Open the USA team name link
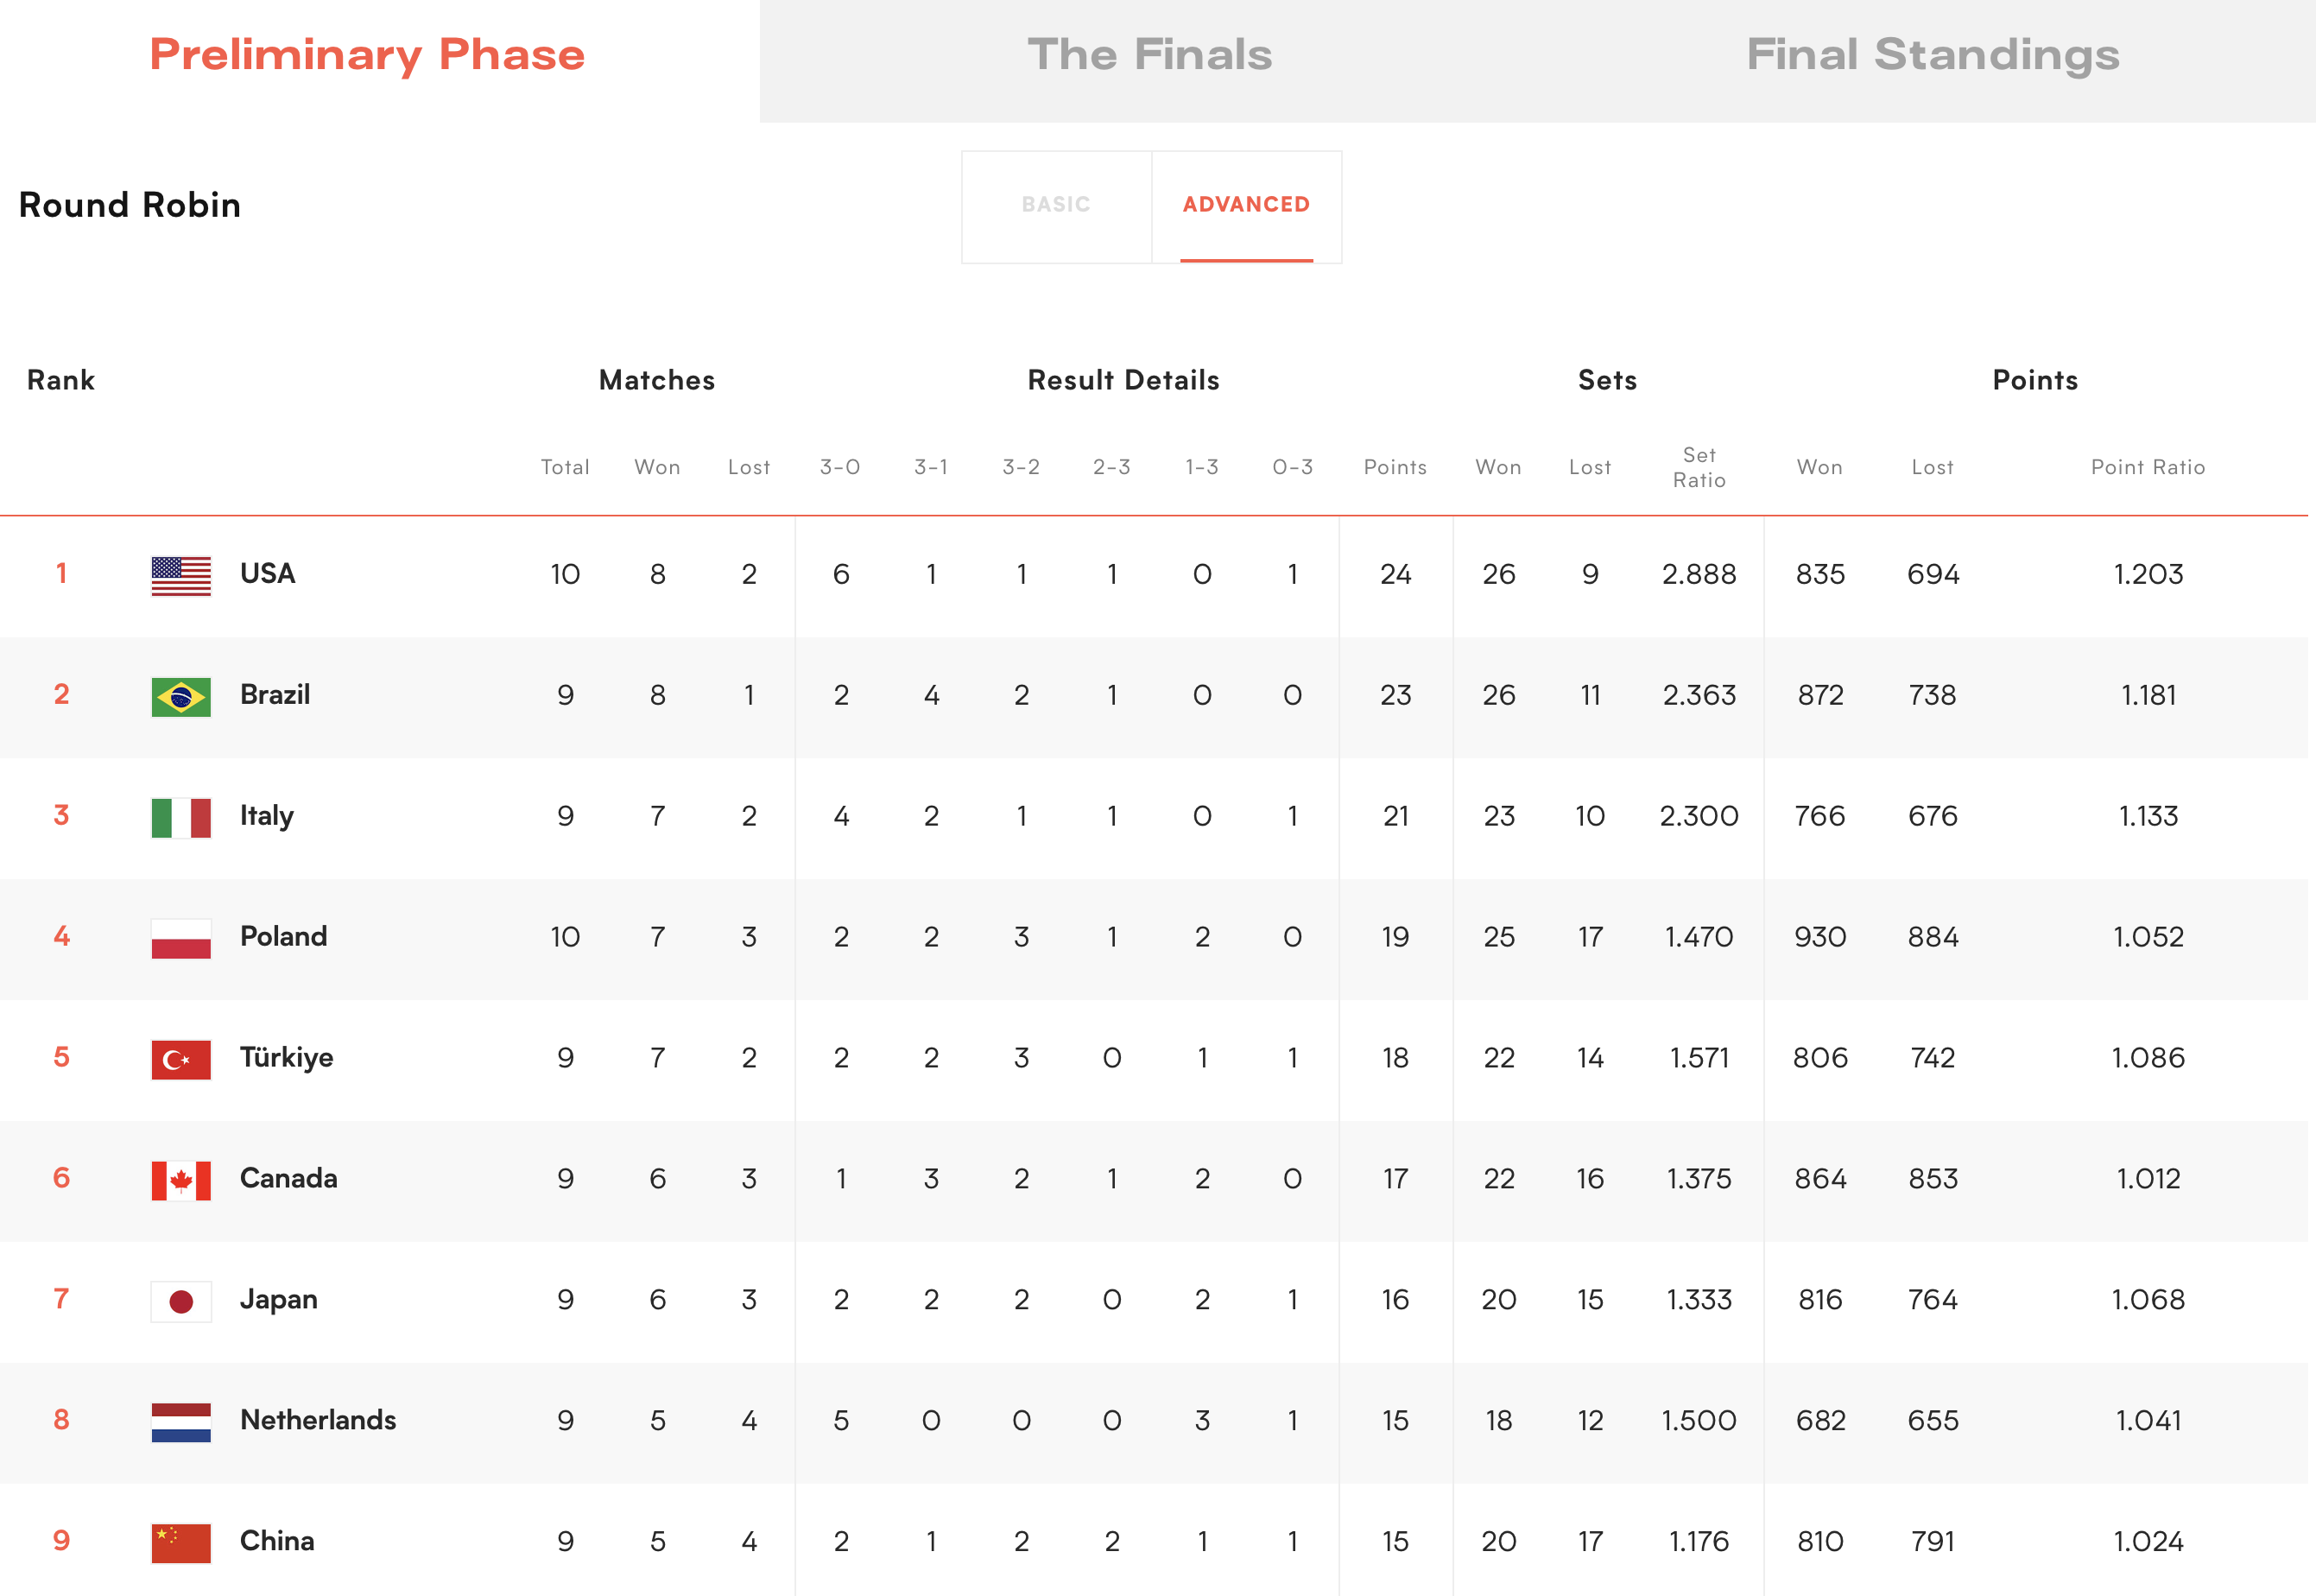 tap(268, 574)
